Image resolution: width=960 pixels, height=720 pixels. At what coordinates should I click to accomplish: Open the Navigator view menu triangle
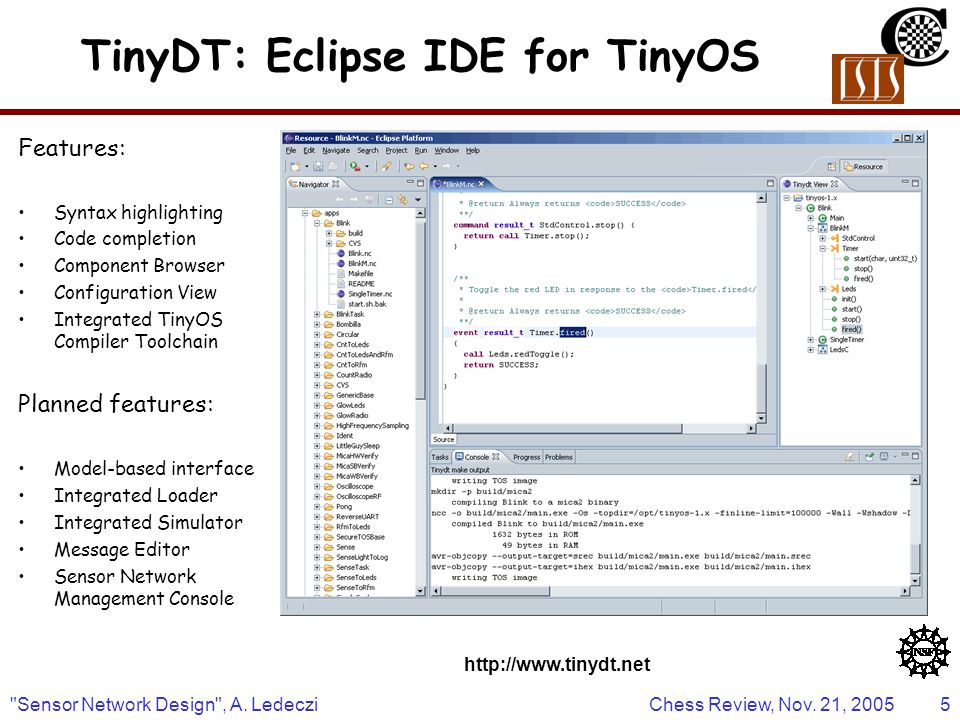(418, 200)
